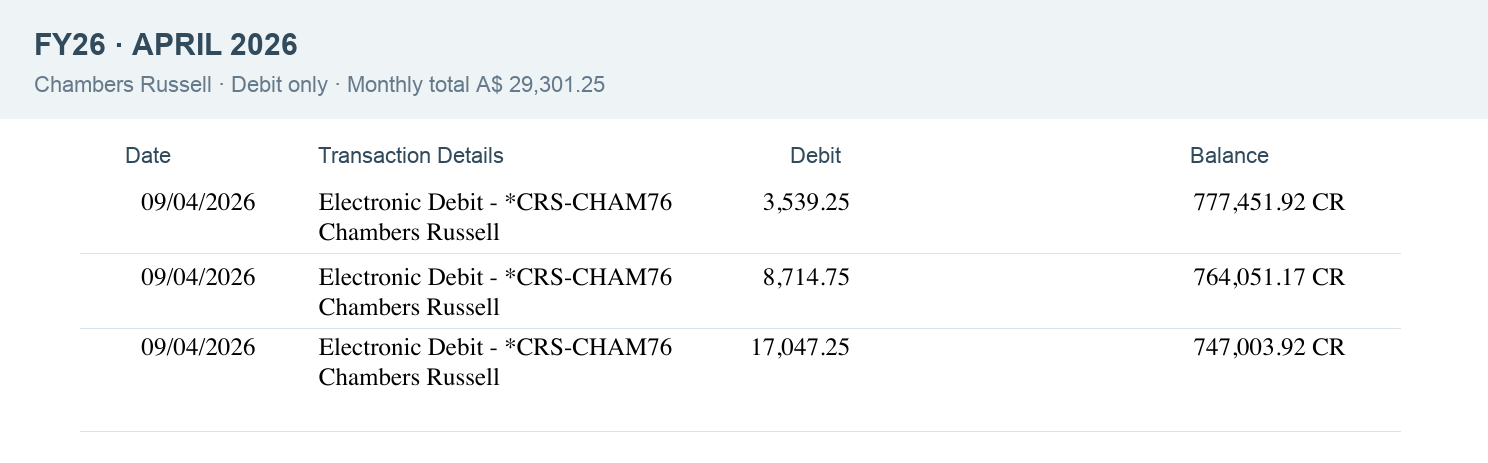
Task: Click the 747,003.92 CR balance
Action: coord(1269,347)
